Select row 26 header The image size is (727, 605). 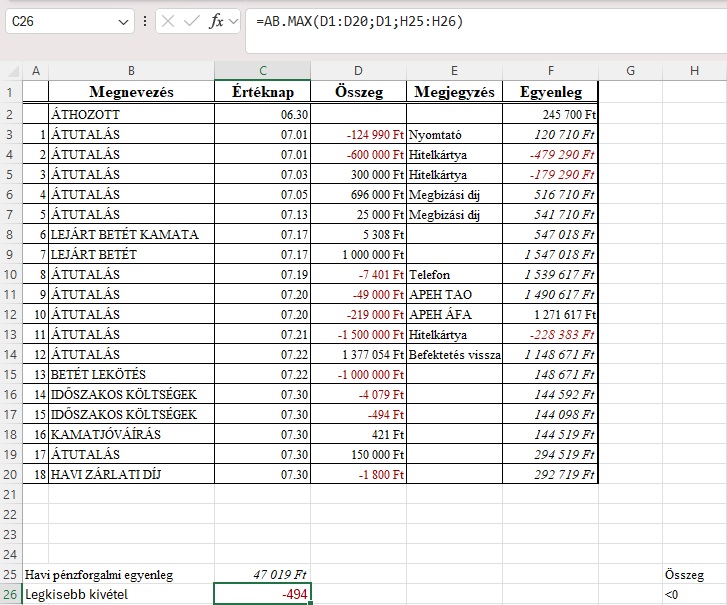click(x=11, y=595)
